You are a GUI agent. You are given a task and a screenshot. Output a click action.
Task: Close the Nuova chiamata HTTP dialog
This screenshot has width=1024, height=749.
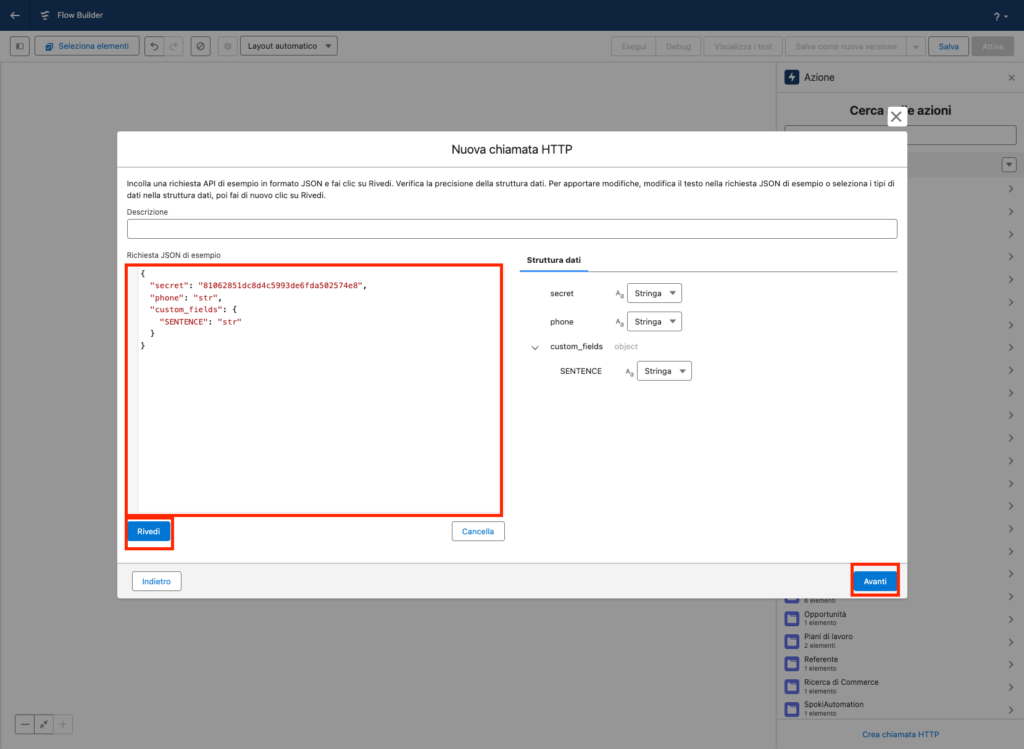896,117
